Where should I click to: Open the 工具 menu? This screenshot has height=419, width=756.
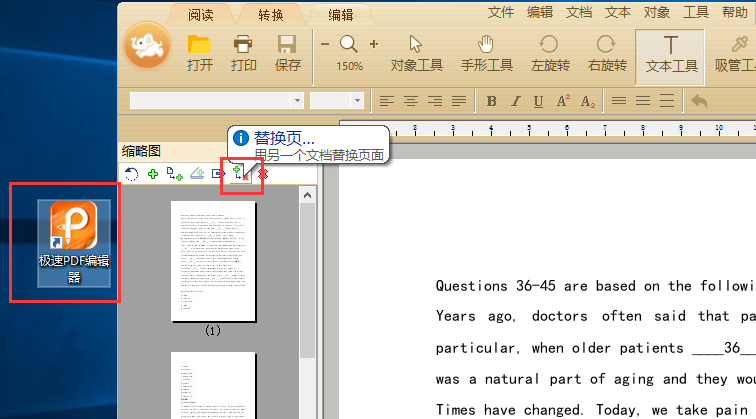pyautogui.click(x=696, y=12)
